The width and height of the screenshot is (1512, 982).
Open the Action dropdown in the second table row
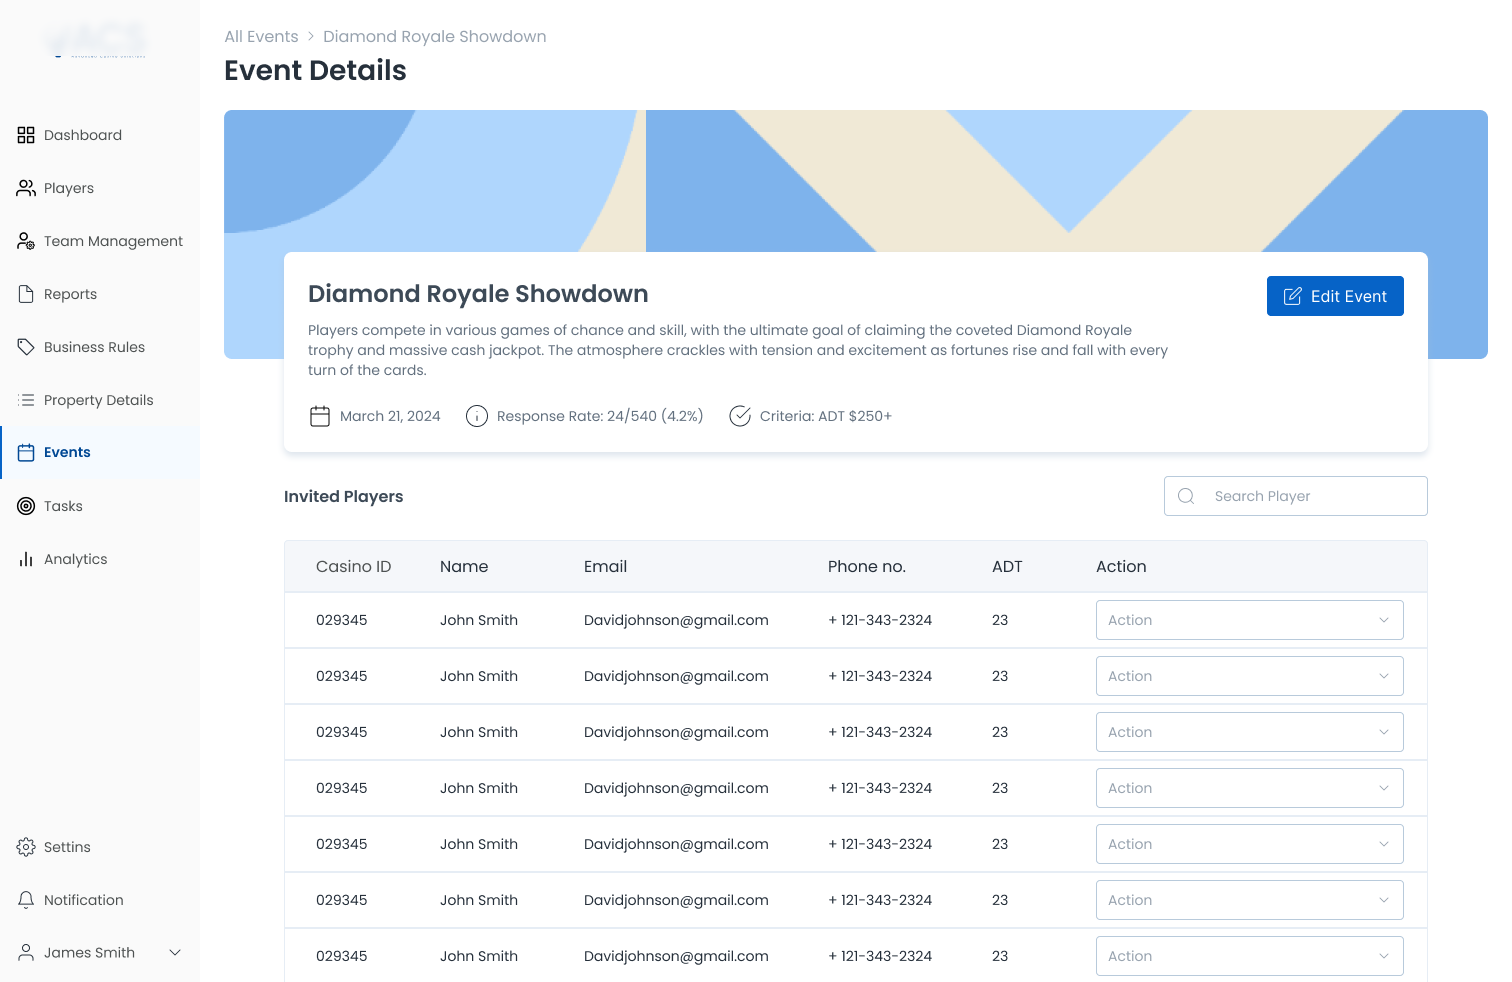(x=1250, y=676)
